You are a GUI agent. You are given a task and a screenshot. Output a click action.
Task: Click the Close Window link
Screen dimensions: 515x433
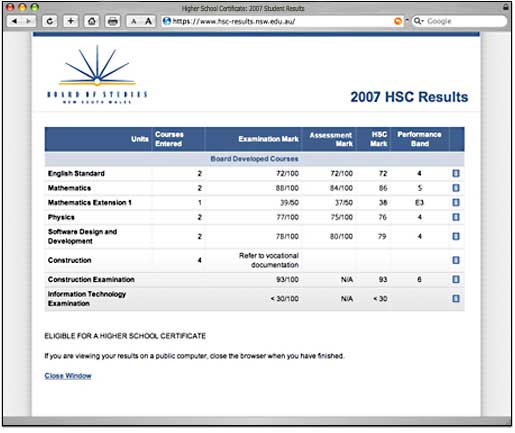coord(68,376)
